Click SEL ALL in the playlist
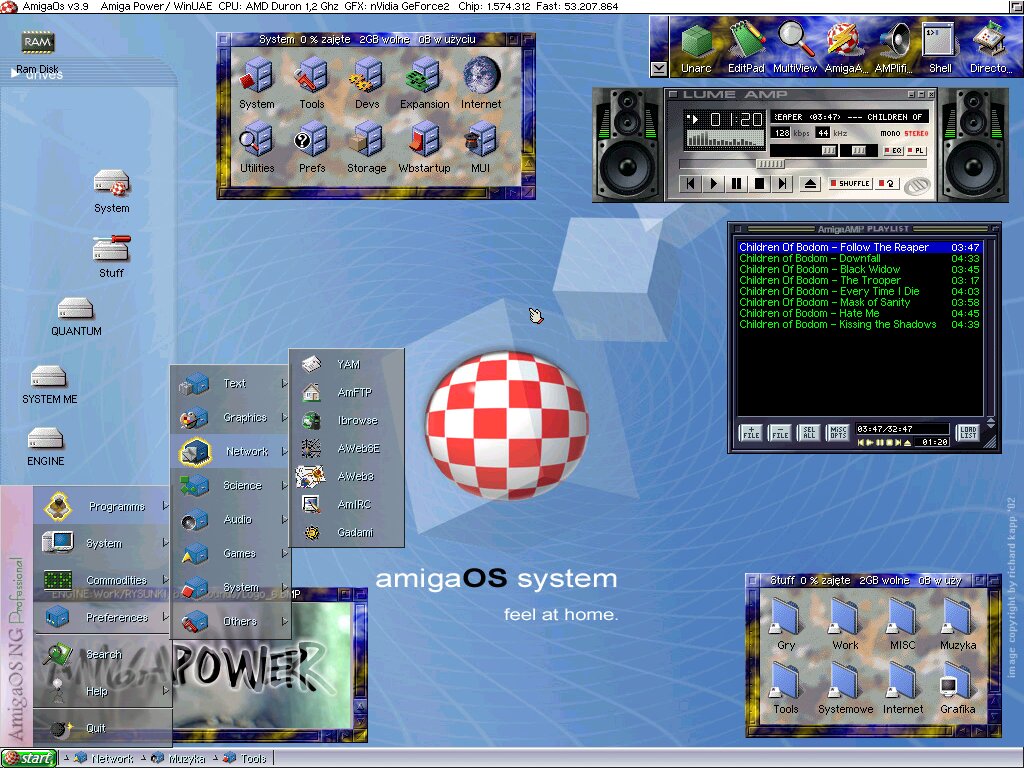Screen dimensions: 1024x768 (808, 432)
